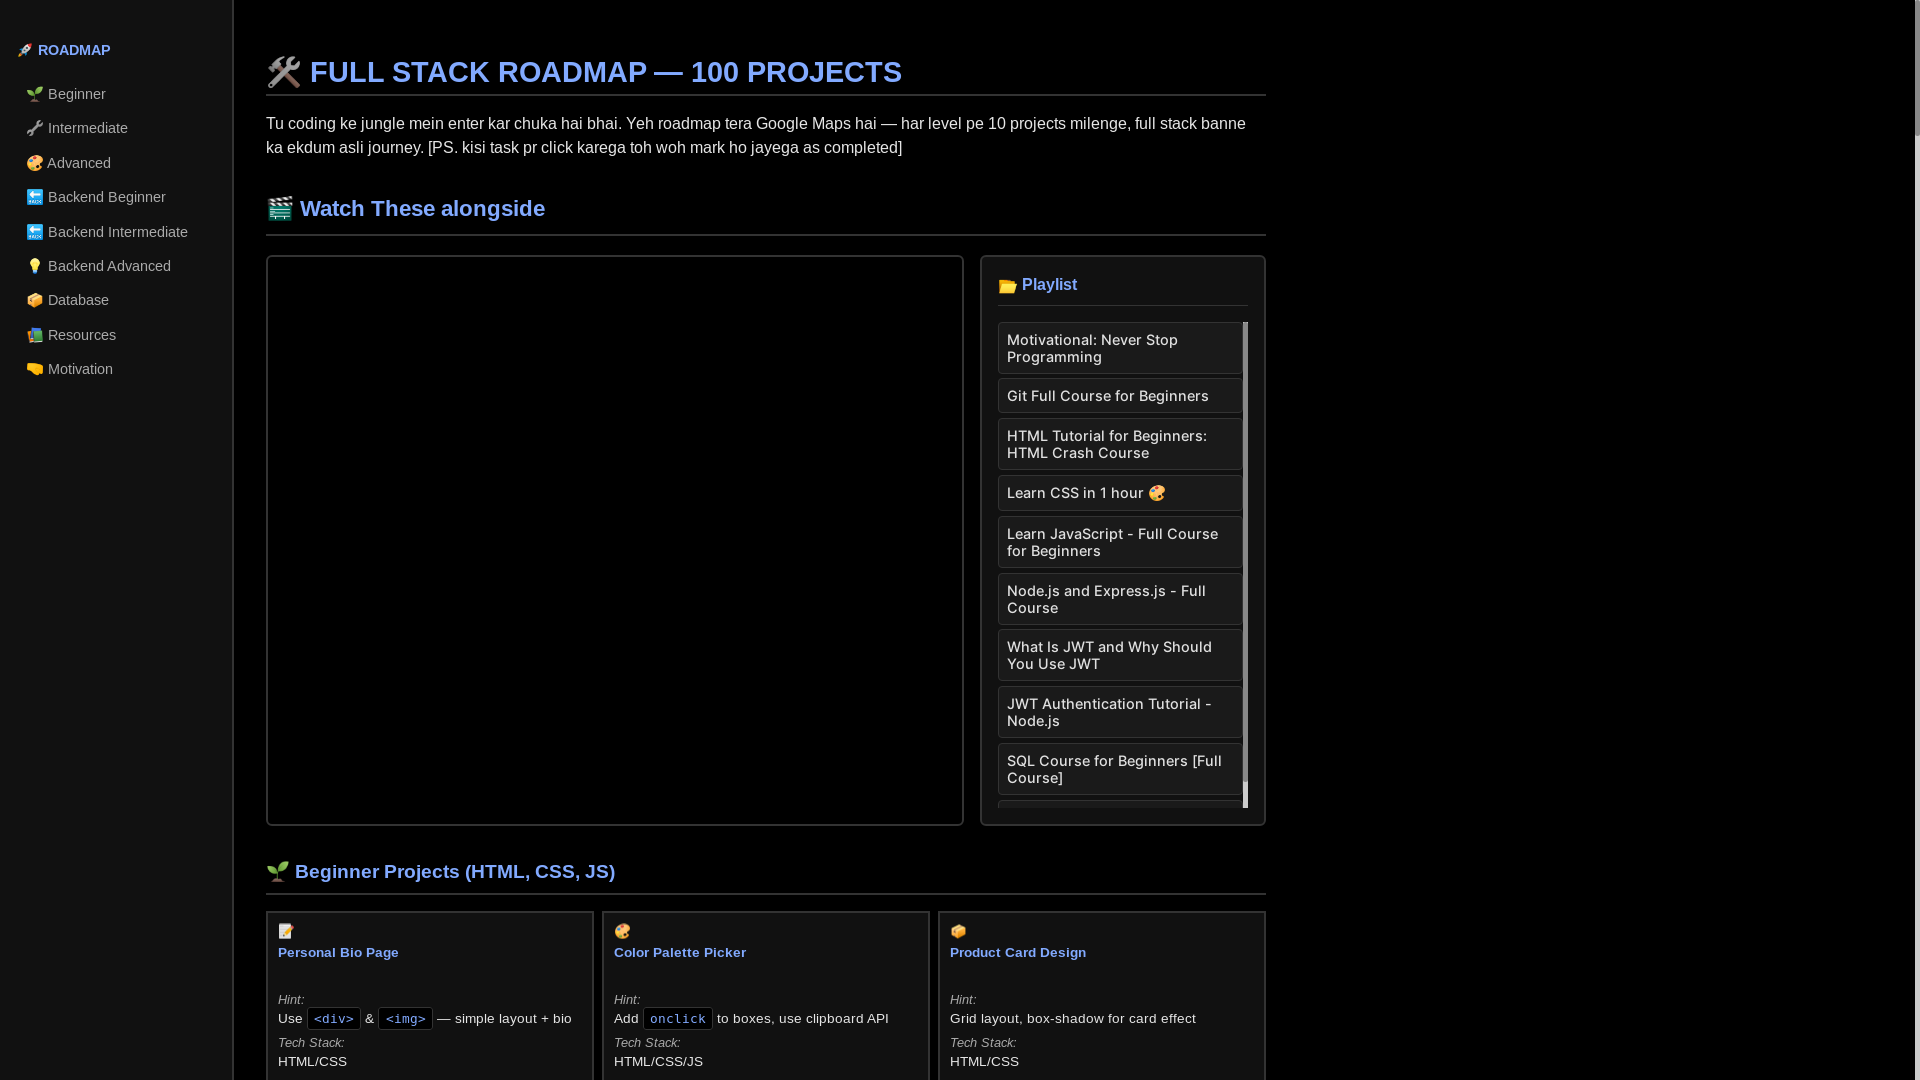Pick SQL Course for Beginners [Full Course]
1920x1080 pixels.
click(1120, 769)
